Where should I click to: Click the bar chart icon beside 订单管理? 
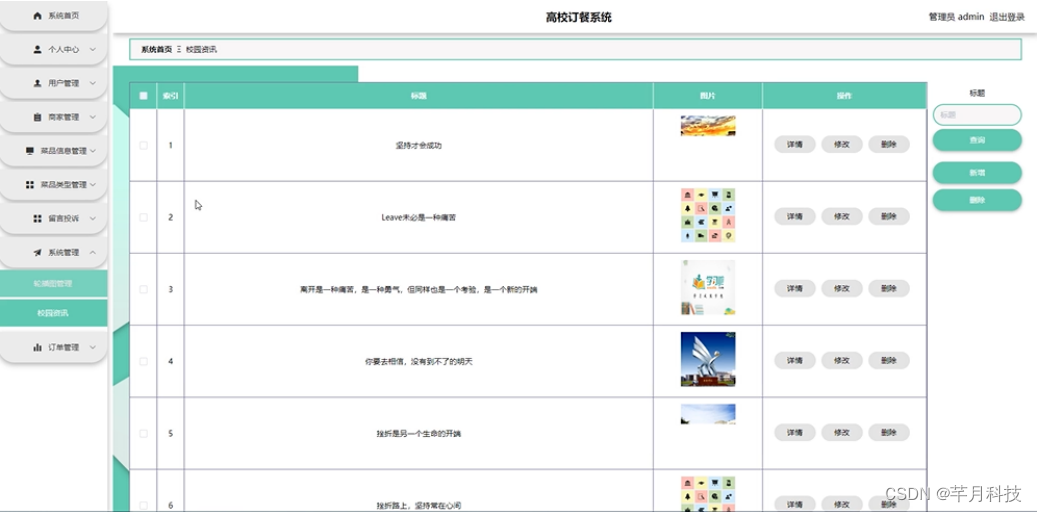pos(37,347)
